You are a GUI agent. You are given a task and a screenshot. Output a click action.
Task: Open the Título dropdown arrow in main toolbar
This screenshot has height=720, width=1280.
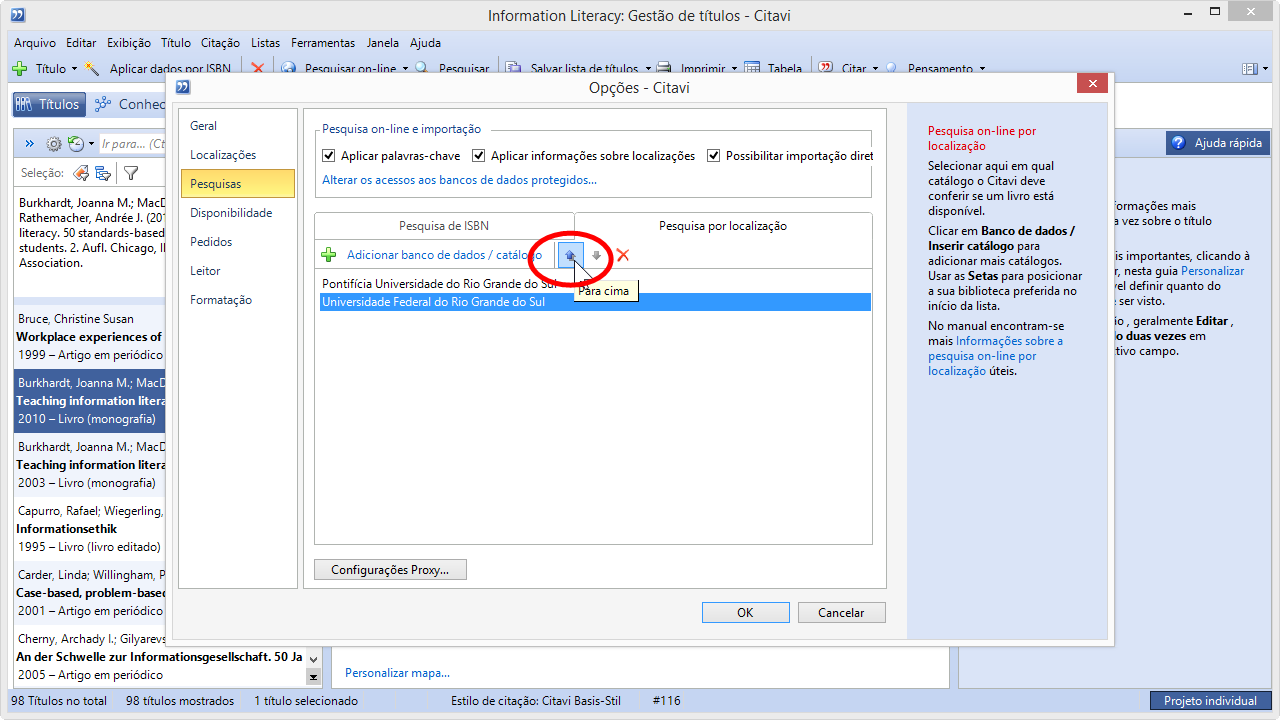point(74,69)
